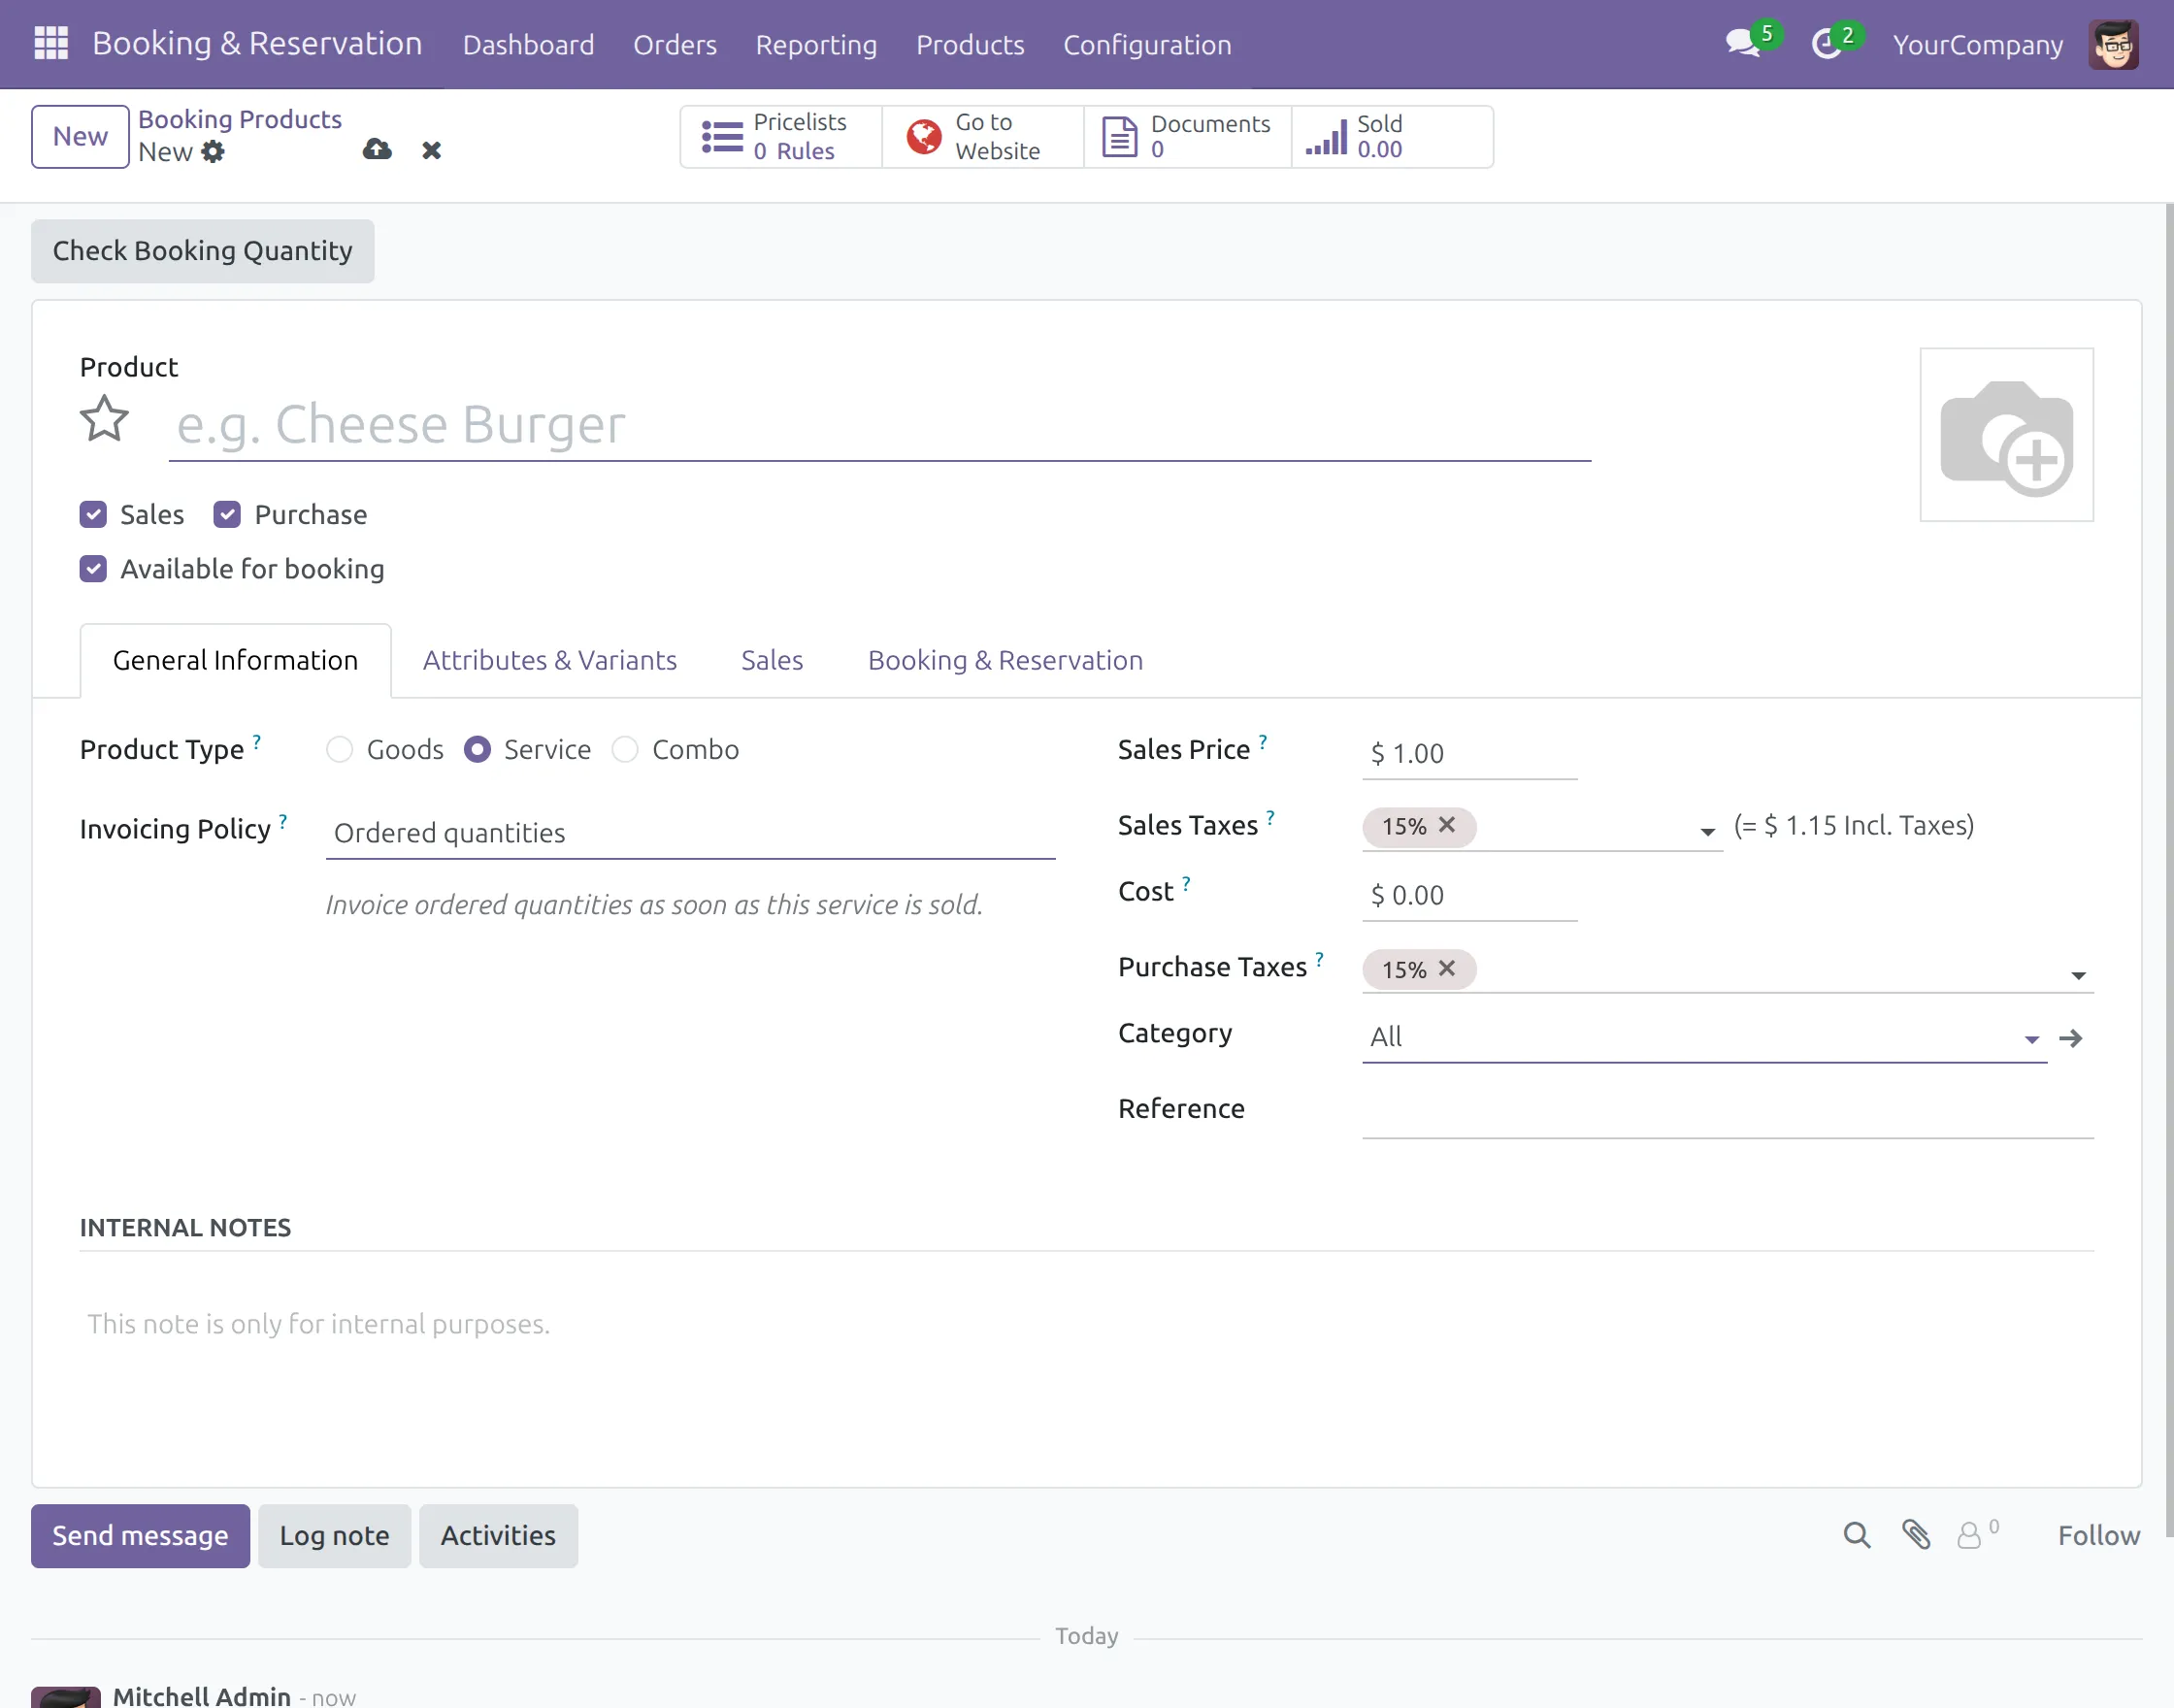Open the Pricelists Rules stat button

pos(781,137)
